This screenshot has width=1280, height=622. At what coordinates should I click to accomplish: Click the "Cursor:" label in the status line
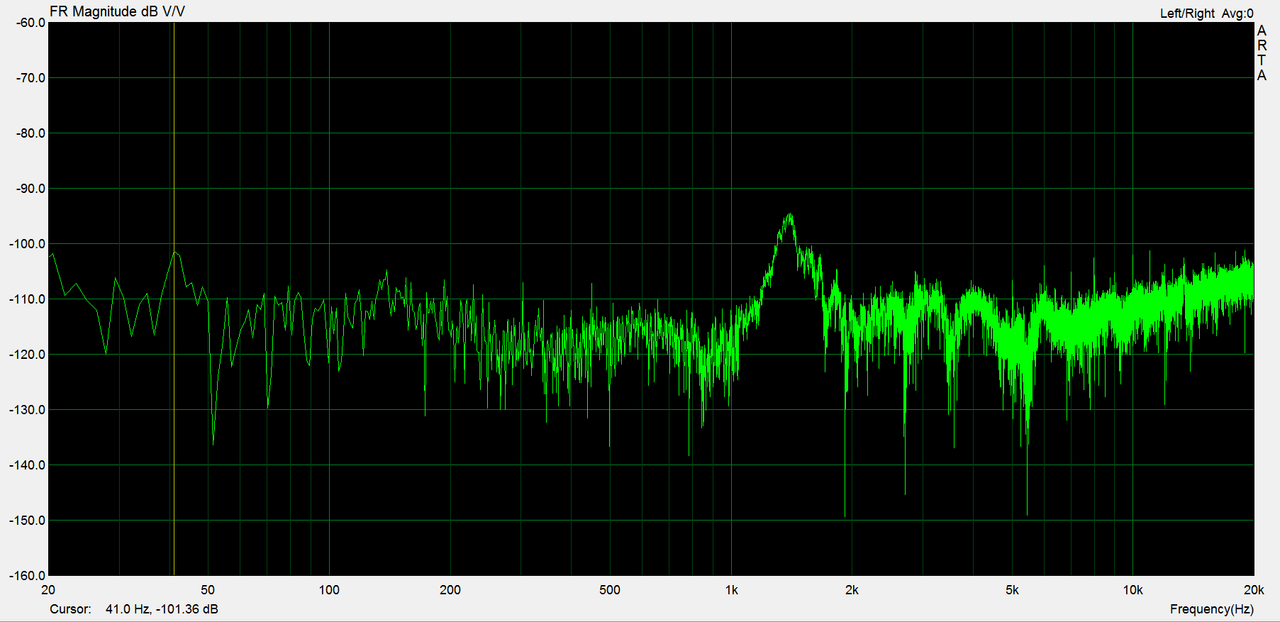coord(70,609)
